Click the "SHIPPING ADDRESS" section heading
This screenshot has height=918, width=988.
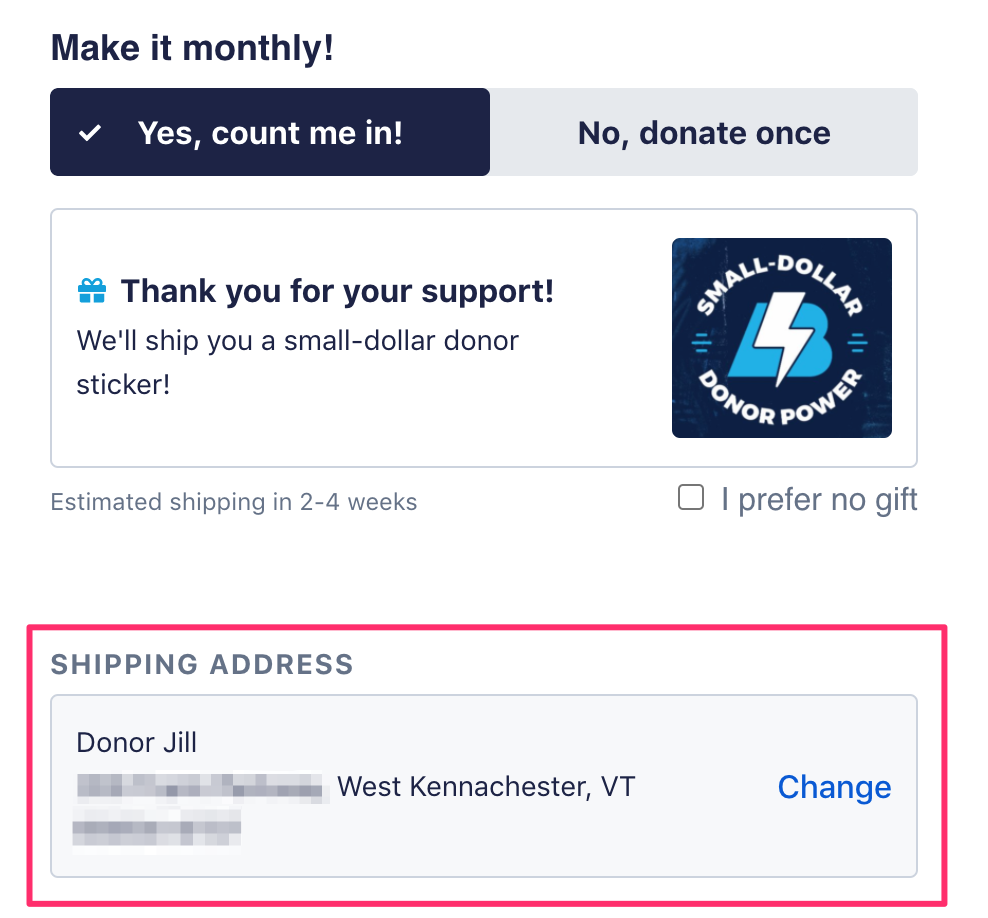tap(202, 664)
